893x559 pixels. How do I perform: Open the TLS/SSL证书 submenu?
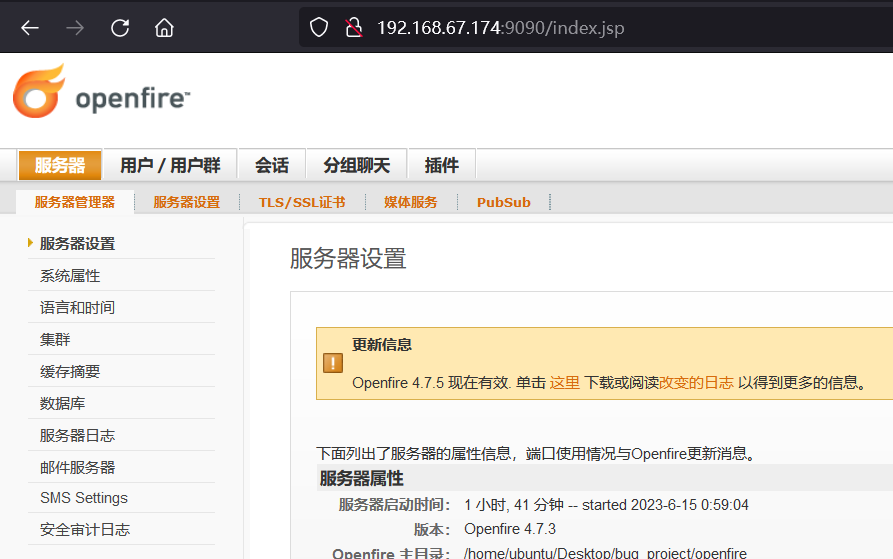click(301, 202)
